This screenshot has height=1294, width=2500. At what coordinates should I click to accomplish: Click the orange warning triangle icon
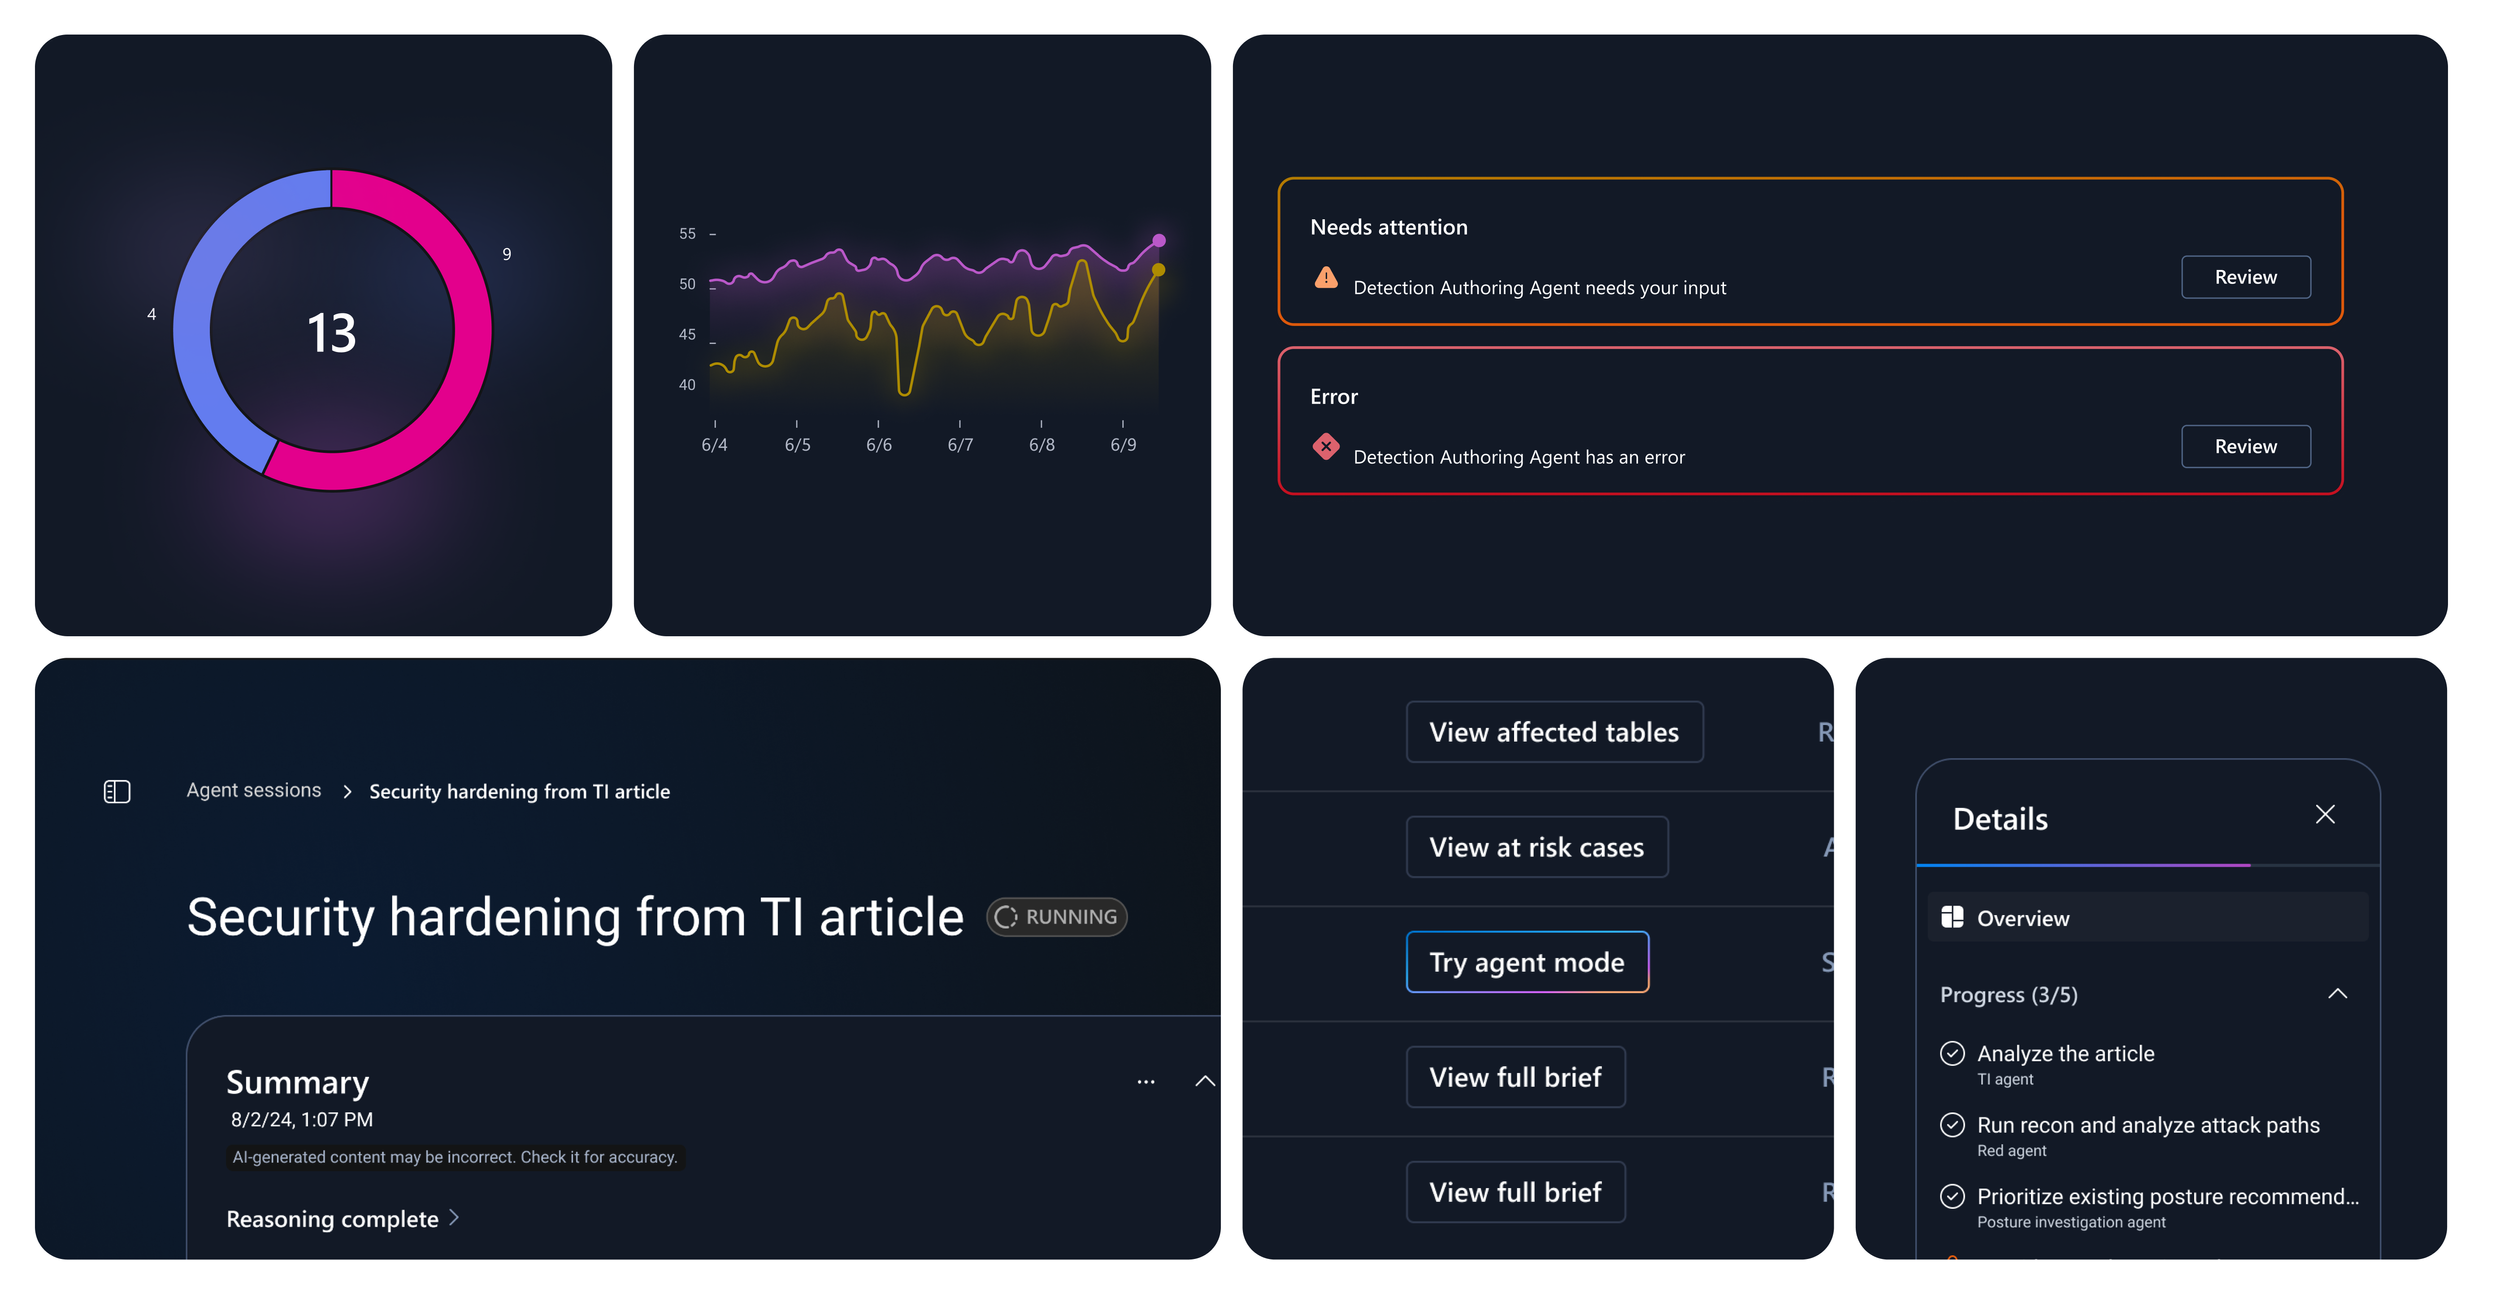point(1326,278)
